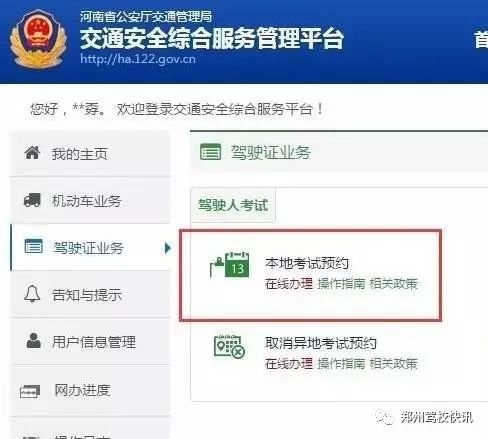This screenshot has height=439, width=488.
Task: Click the bell icon for 告知与提示
Action: [32, 294]
